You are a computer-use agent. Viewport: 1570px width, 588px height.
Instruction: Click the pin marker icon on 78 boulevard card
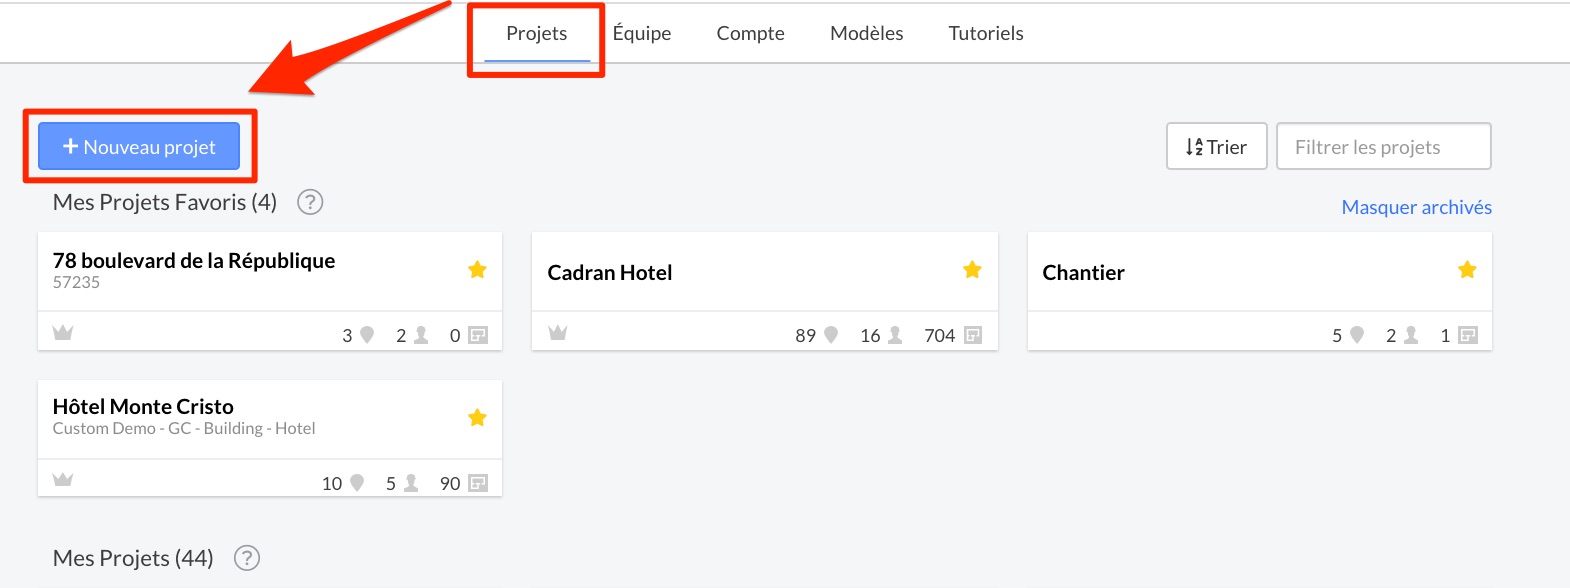367,335
